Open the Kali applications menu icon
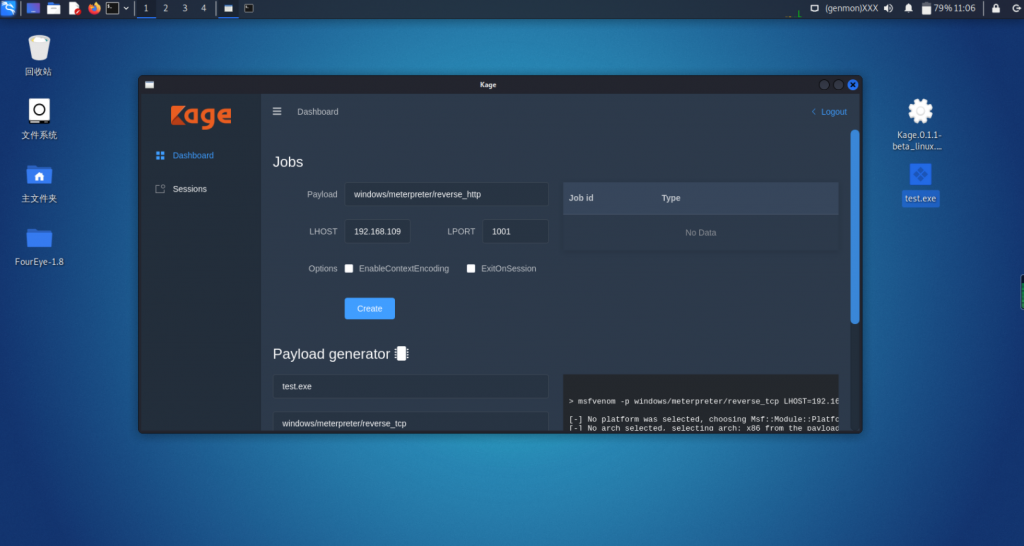 [8, 8]
